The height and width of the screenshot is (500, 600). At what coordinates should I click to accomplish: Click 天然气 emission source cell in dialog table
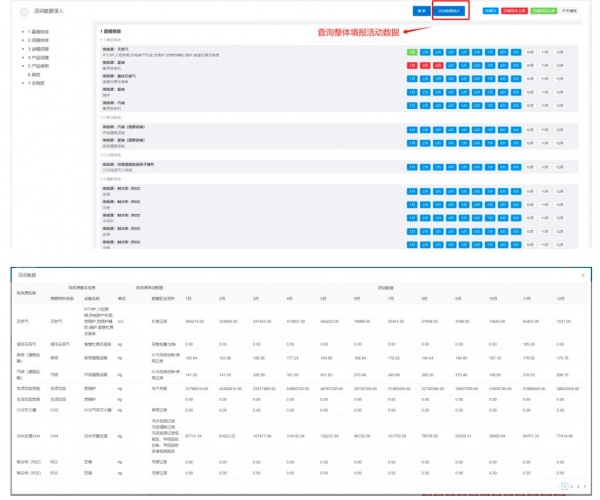23,321
